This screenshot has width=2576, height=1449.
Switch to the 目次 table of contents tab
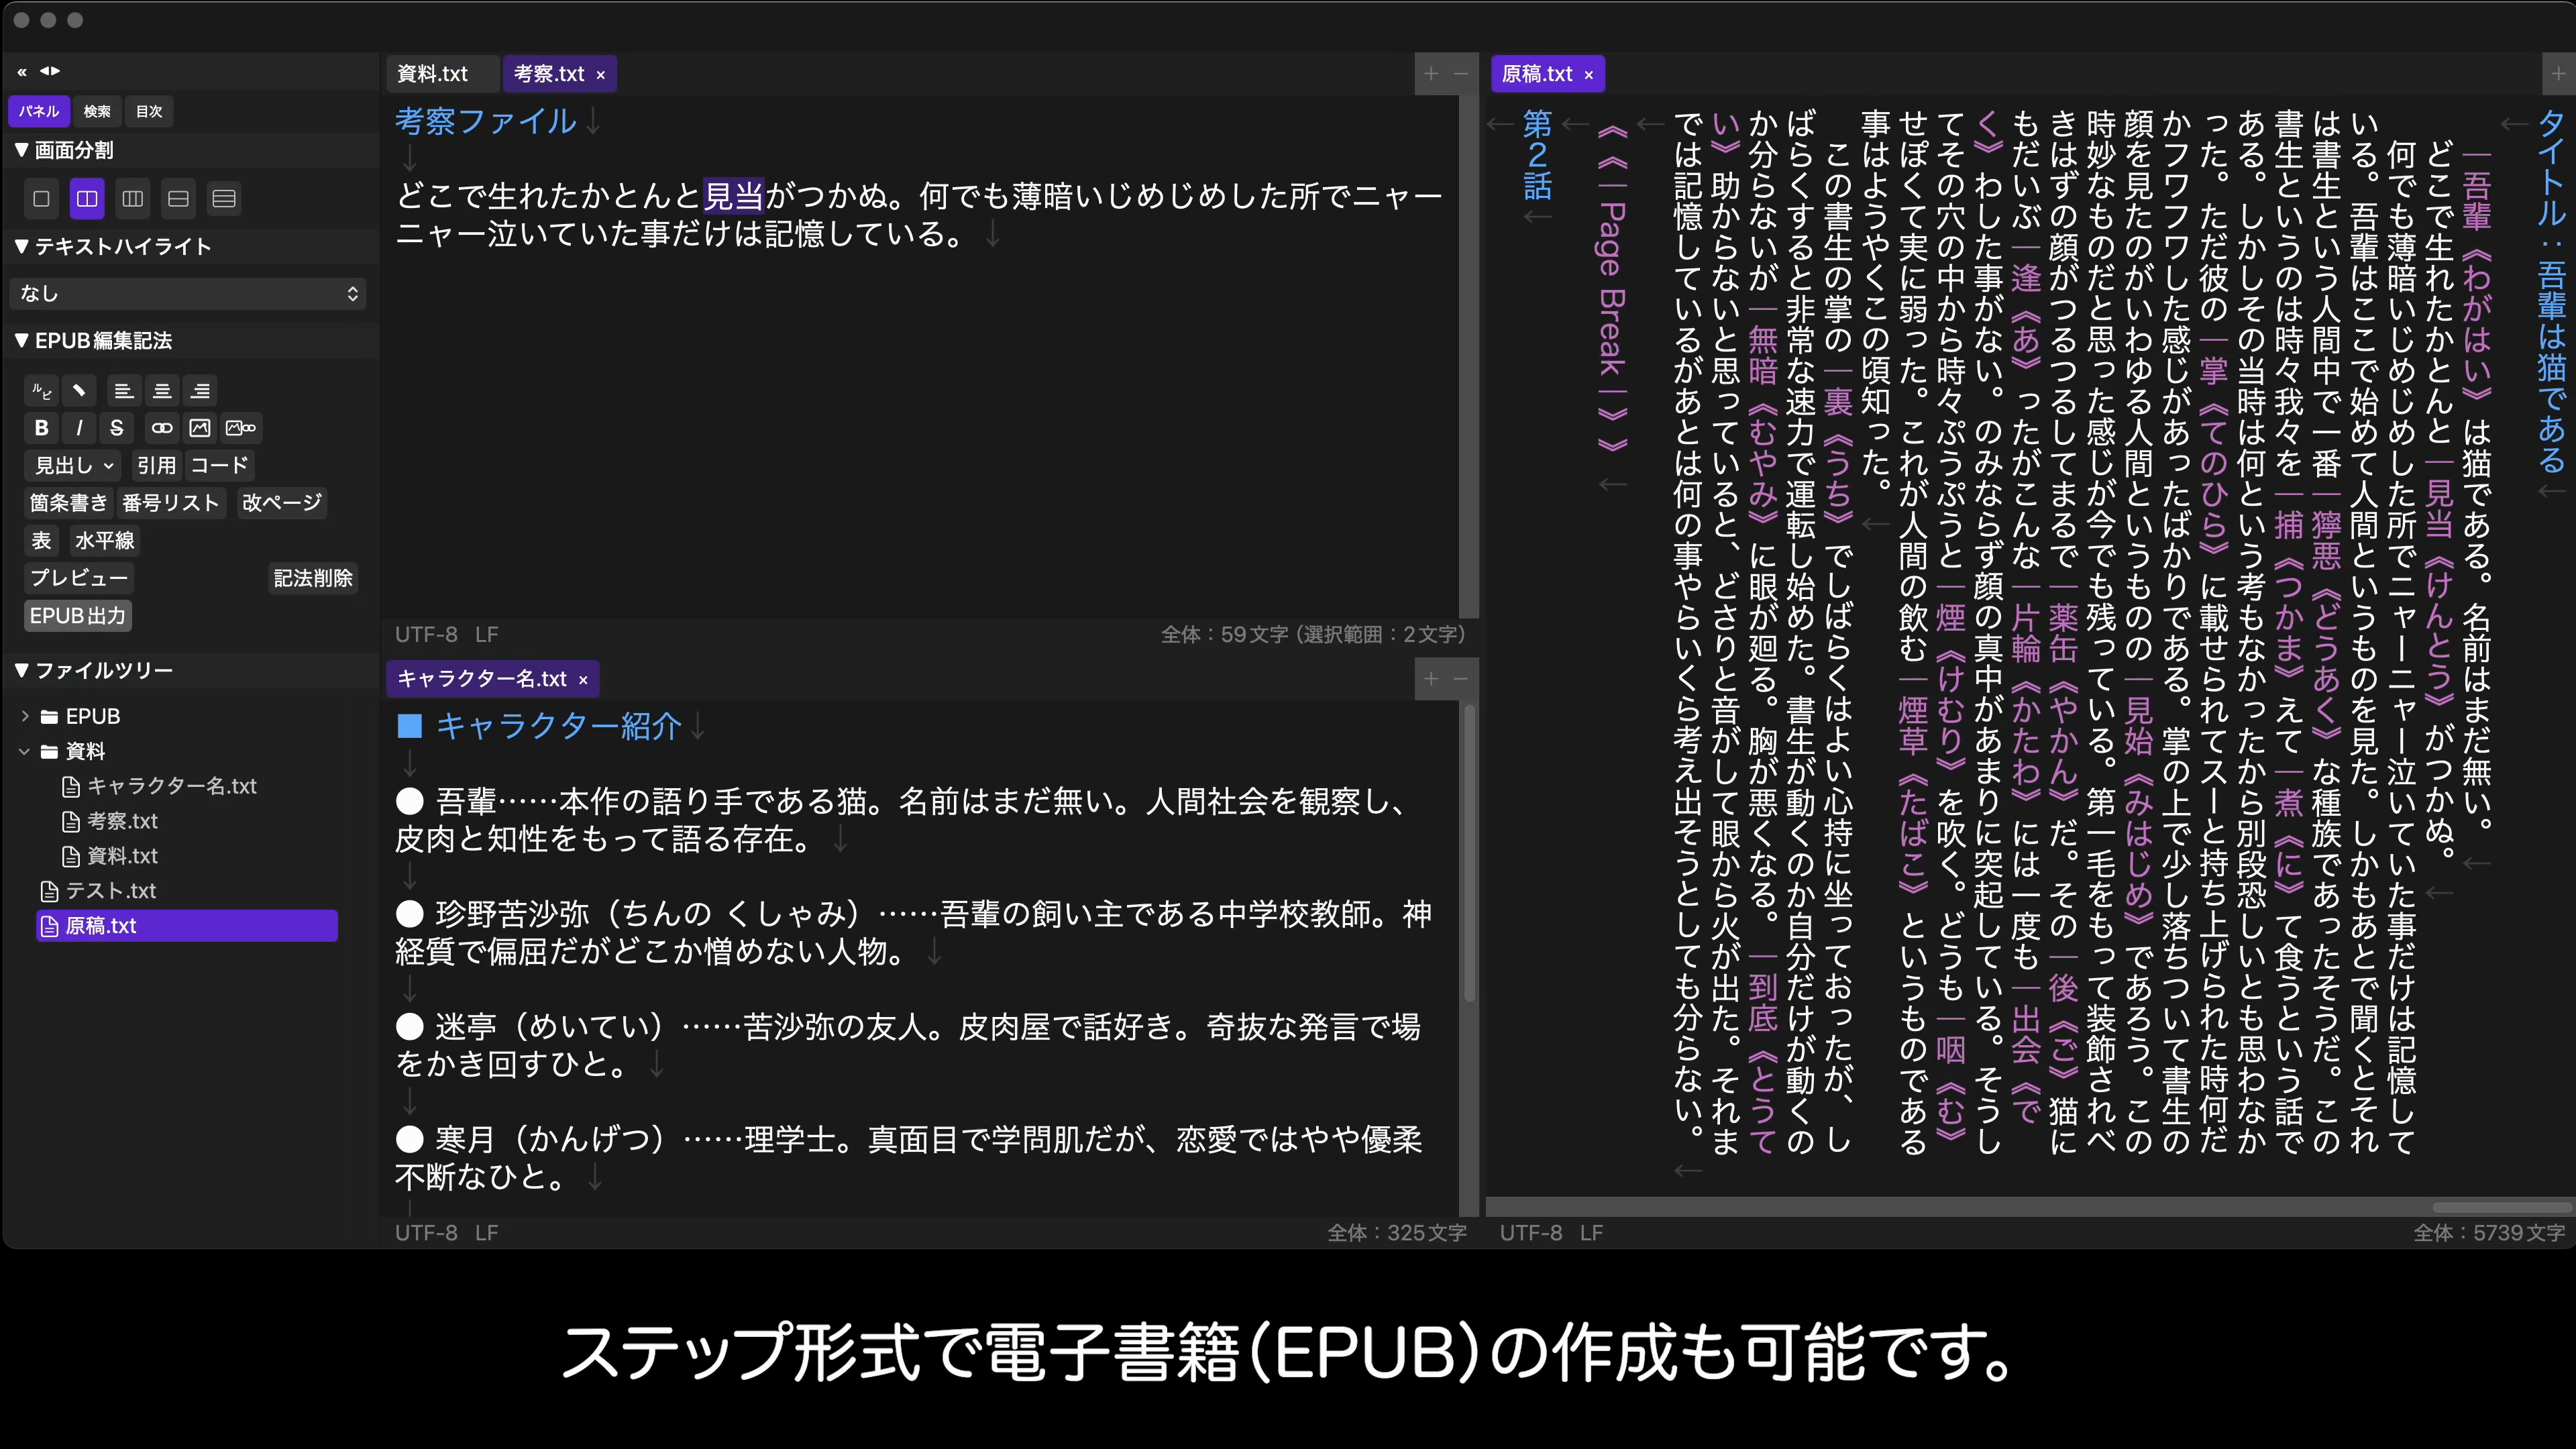tap(149, 111)
